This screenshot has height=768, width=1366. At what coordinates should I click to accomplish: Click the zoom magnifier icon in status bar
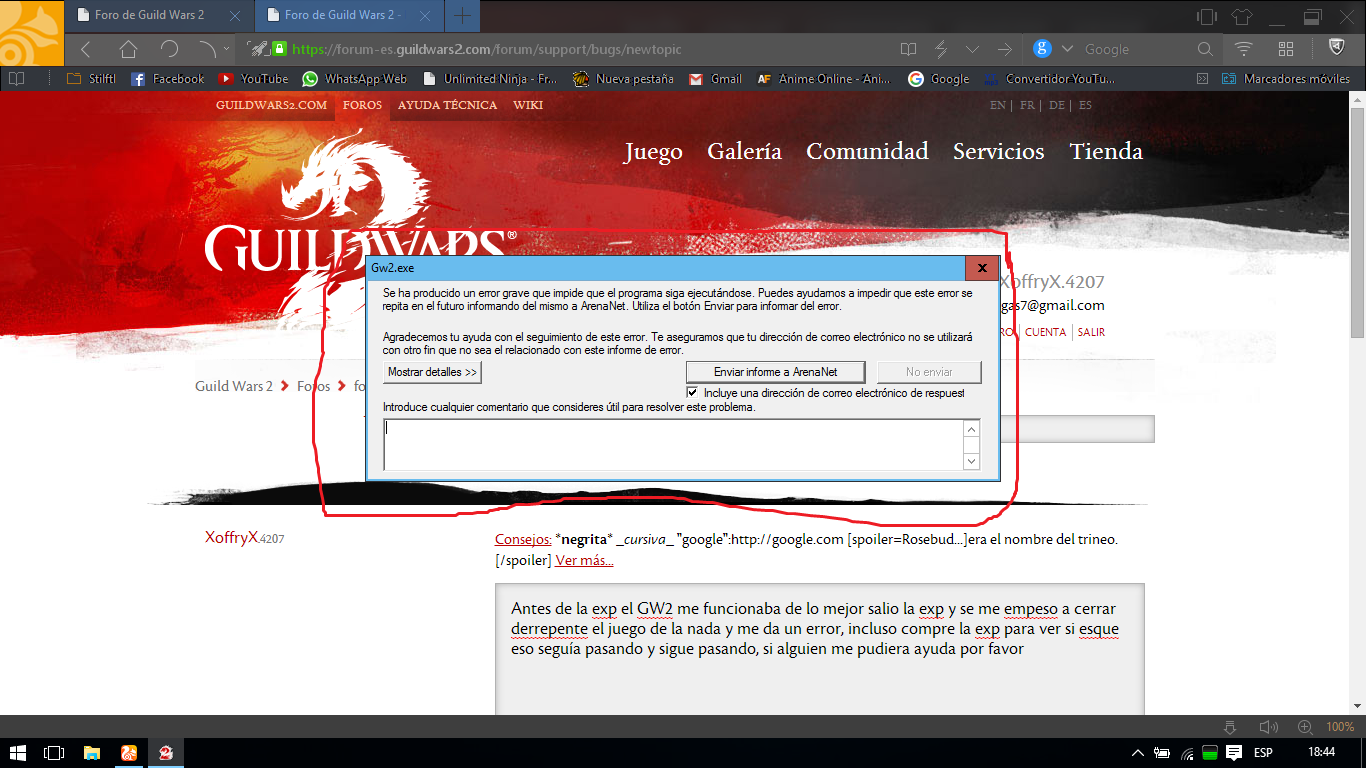point(1305,727)
